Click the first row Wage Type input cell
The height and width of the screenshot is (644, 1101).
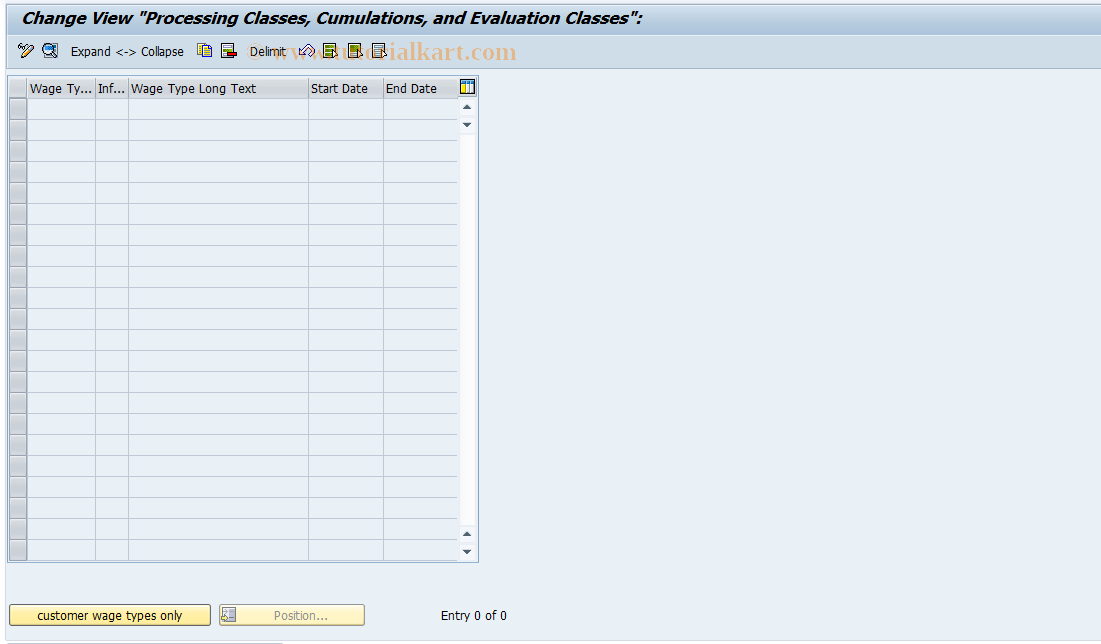click(61, 109)
